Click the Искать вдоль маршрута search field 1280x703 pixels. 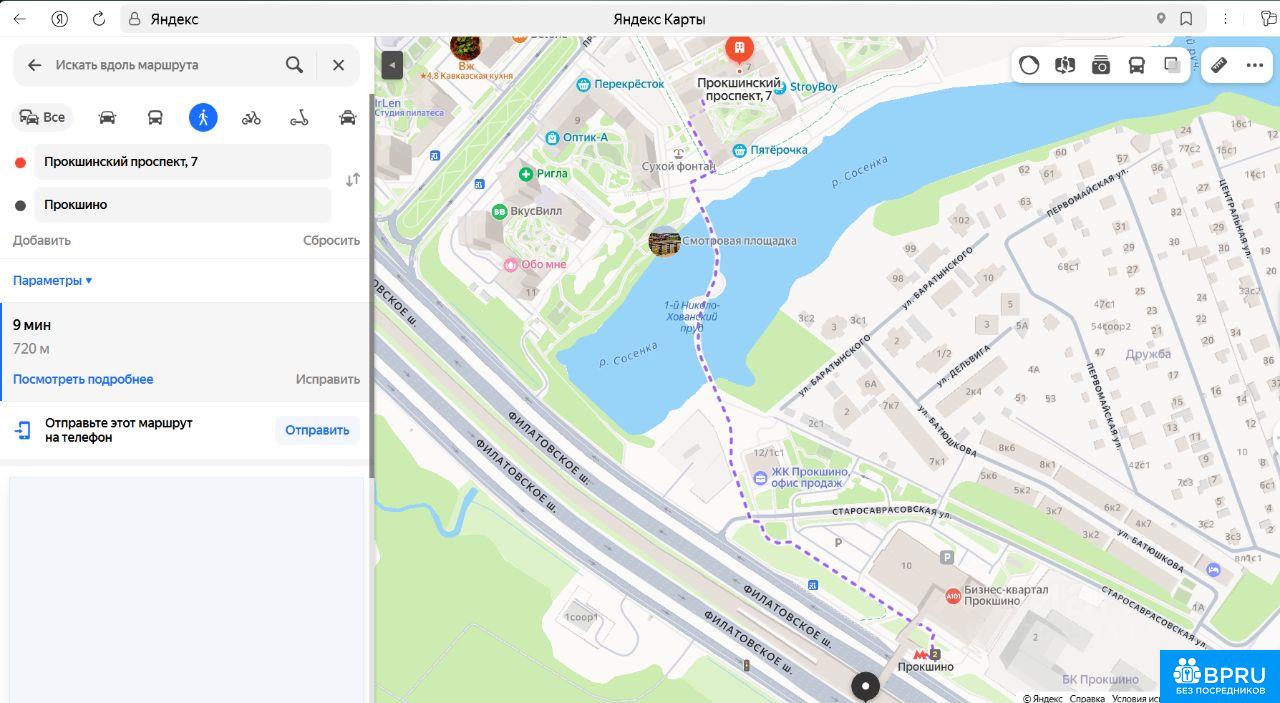click(x=165, y=65)
